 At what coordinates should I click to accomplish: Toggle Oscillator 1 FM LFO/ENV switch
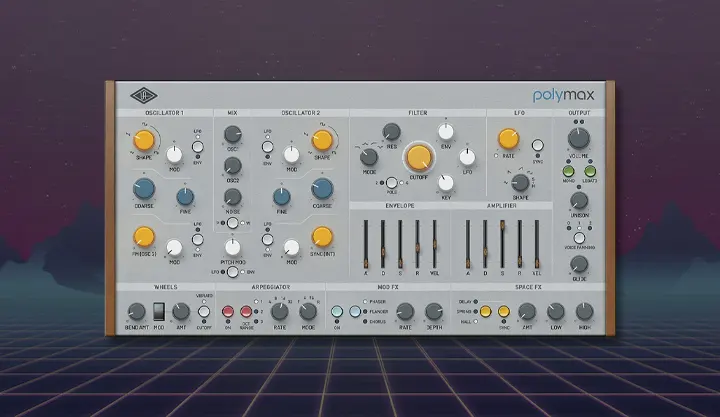[x=197, y=240]
